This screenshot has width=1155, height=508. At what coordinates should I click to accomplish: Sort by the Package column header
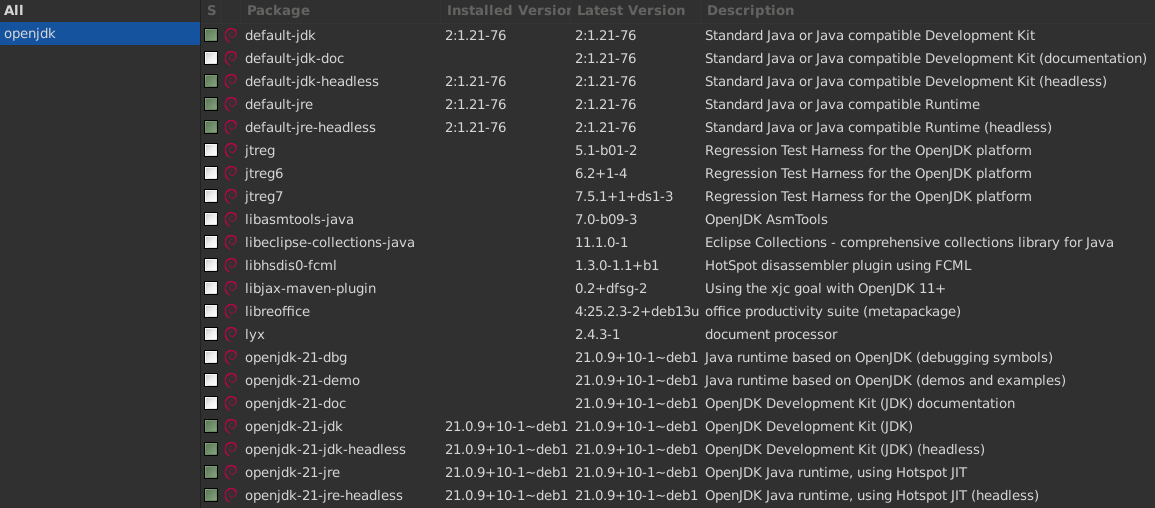pos(342,10)
